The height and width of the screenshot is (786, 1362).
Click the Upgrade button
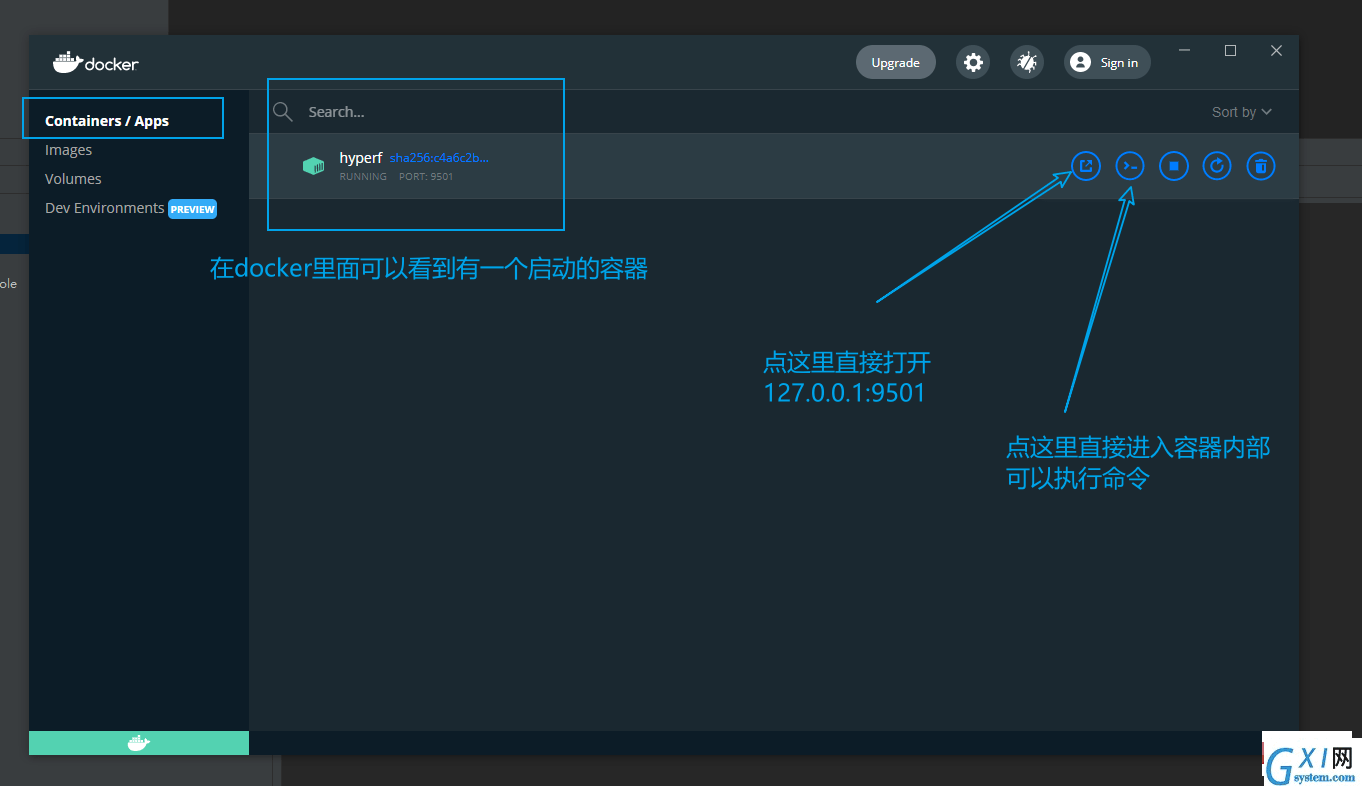(x=895, y=62)
